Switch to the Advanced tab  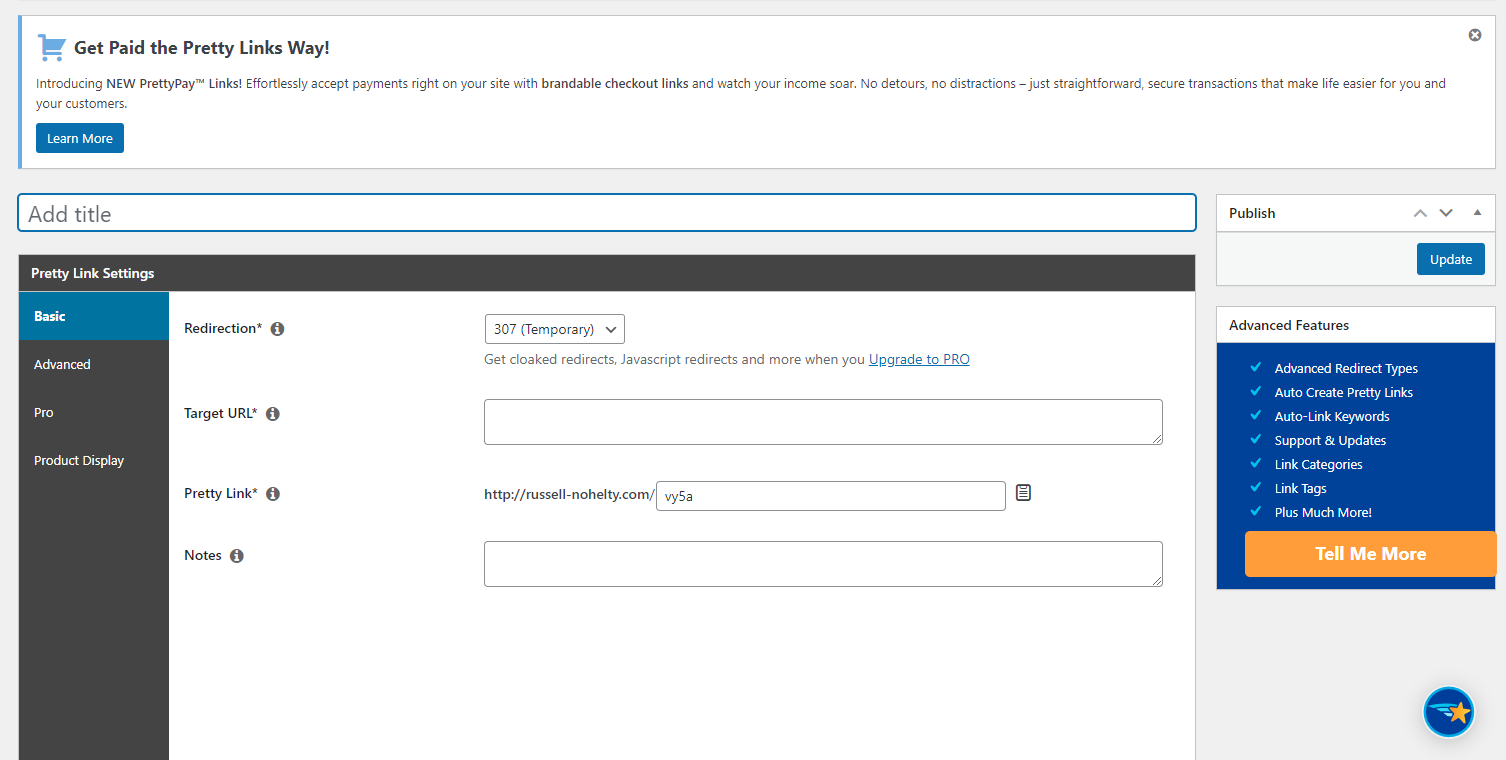[94, 364]
